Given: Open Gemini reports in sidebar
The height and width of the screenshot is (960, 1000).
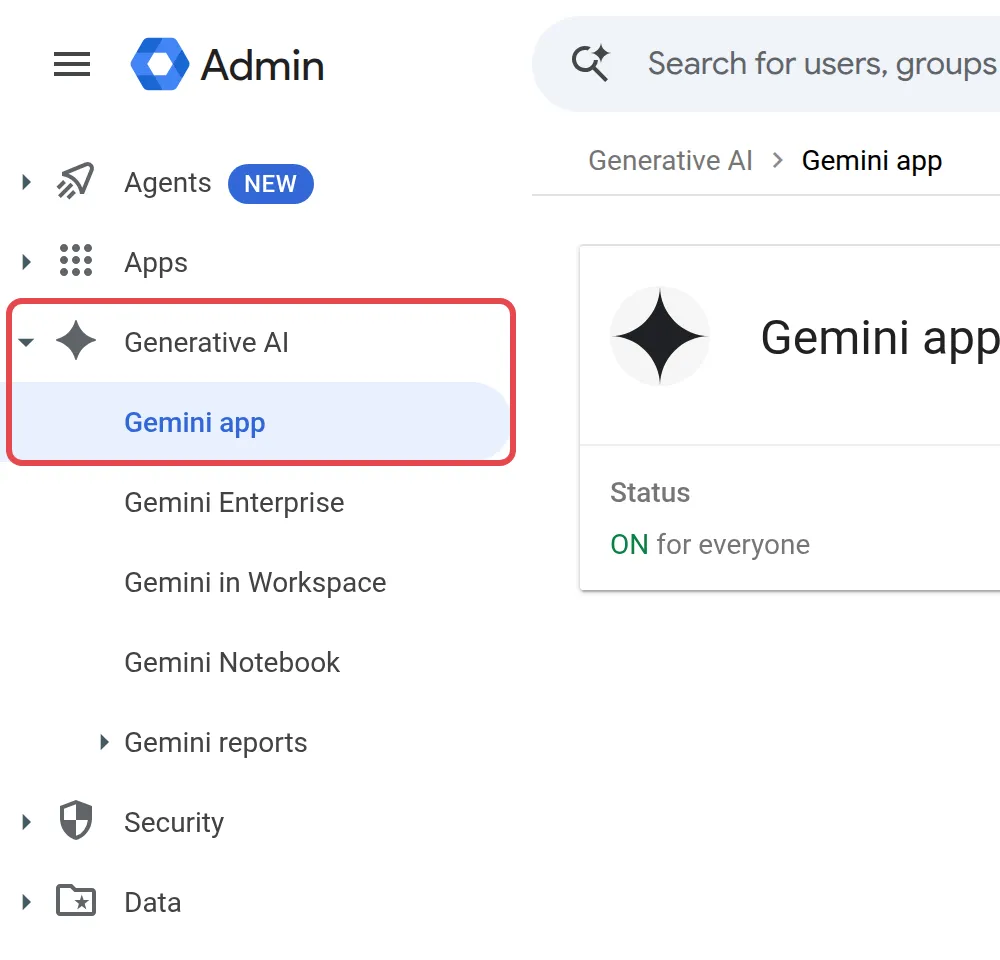Looking at the screenshot, I should click(x=216, y=742).
